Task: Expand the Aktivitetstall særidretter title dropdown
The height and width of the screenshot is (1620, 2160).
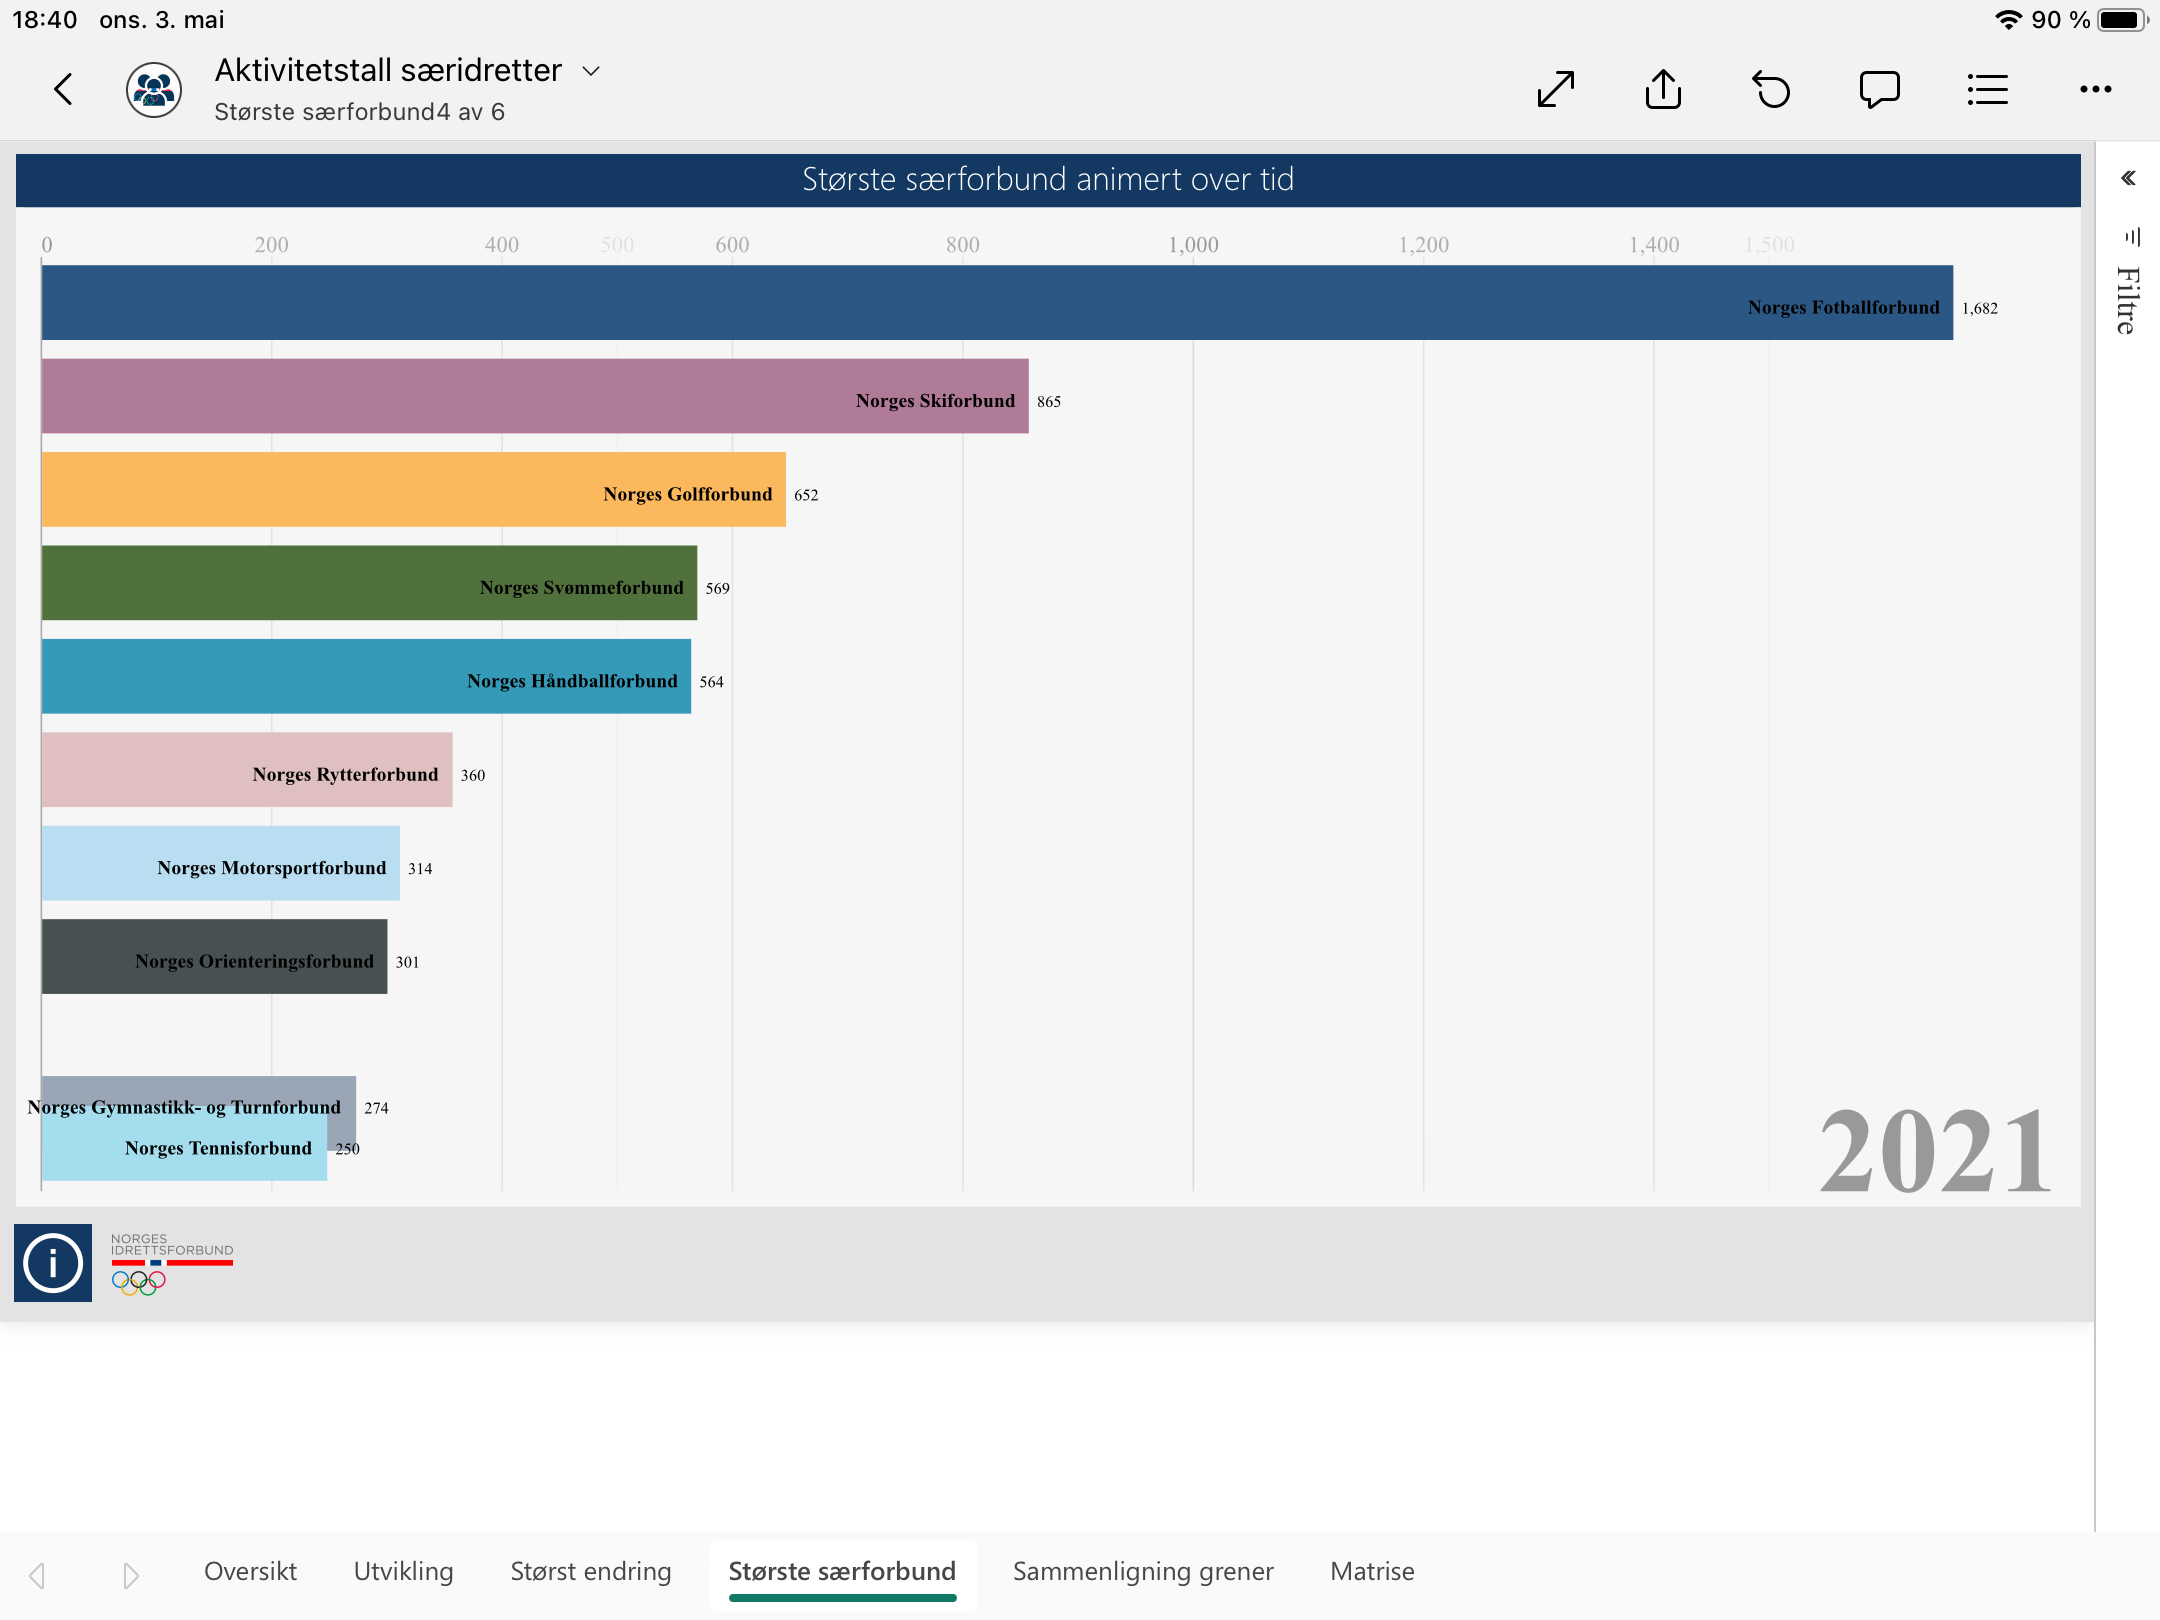Action: pos(591,71)
